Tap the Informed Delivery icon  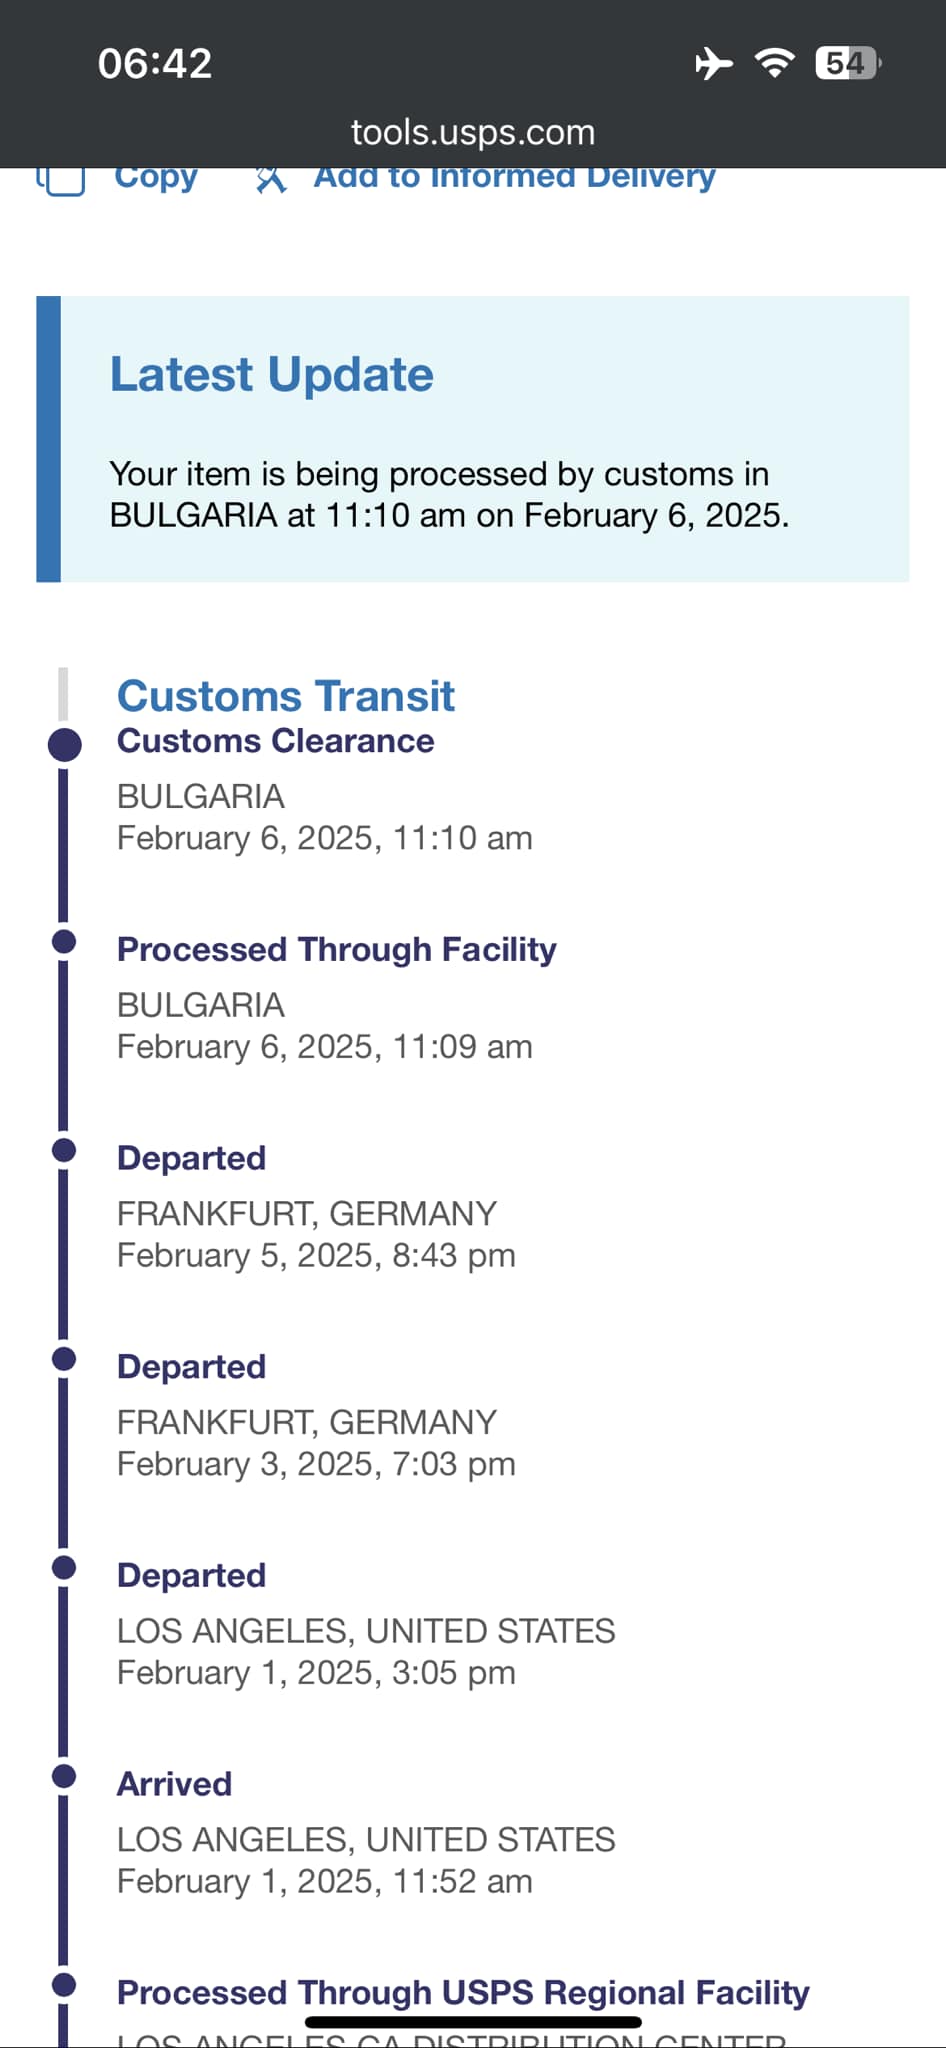(270, 180)
